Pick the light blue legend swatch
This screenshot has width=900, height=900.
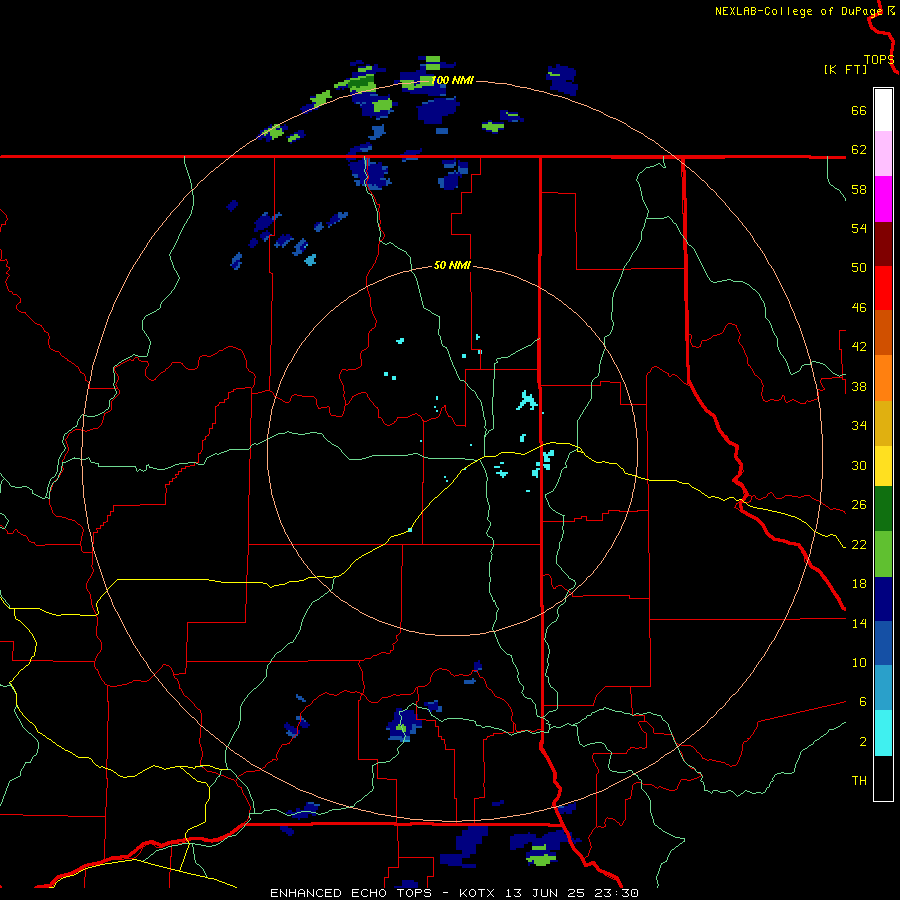(x=883, y=688)
